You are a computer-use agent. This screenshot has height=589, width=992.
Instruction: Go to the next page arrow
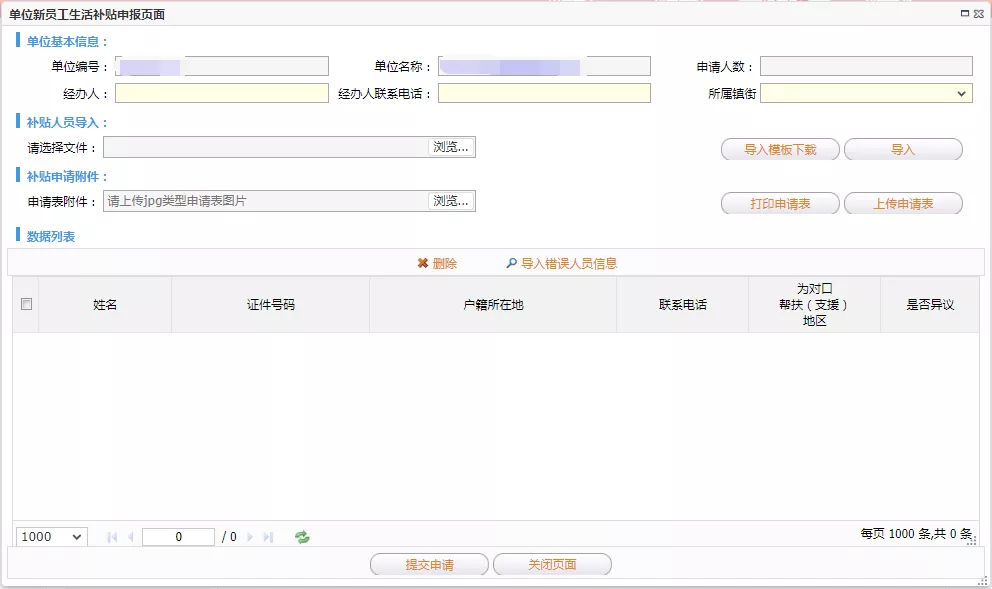250,537
